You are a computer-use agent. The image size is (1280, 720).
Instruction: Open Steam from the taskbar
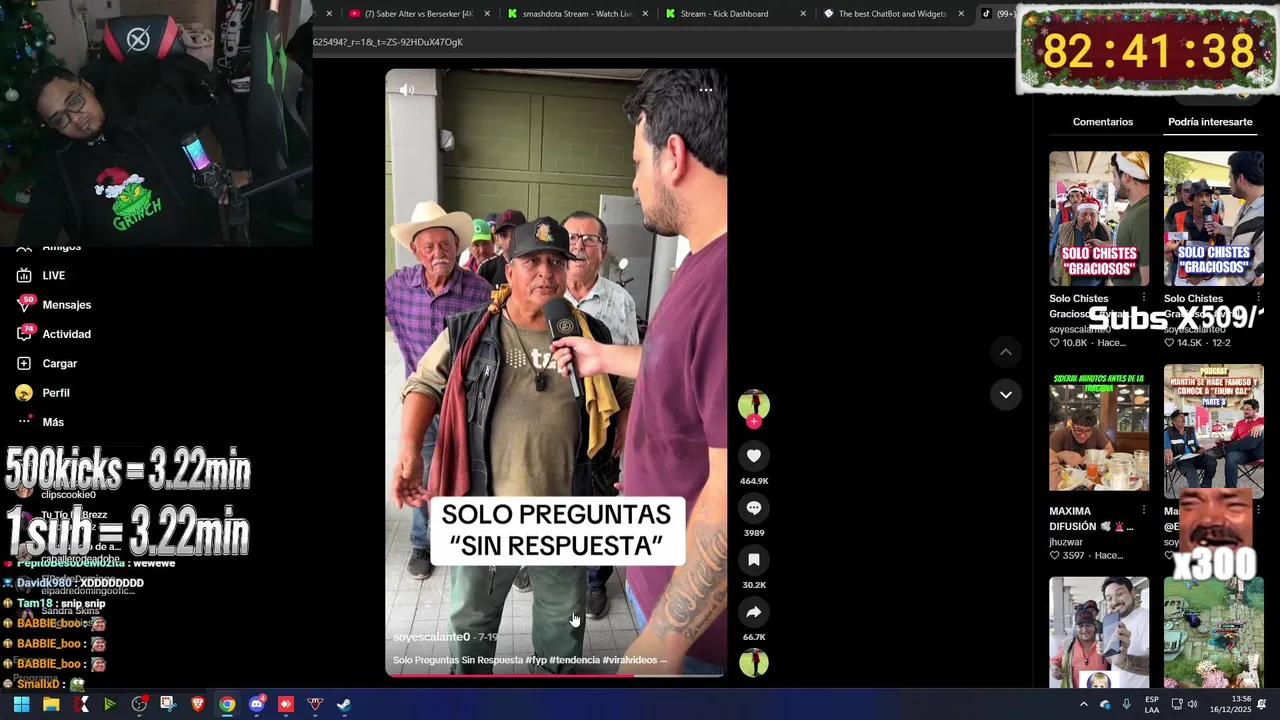[343, 704]
